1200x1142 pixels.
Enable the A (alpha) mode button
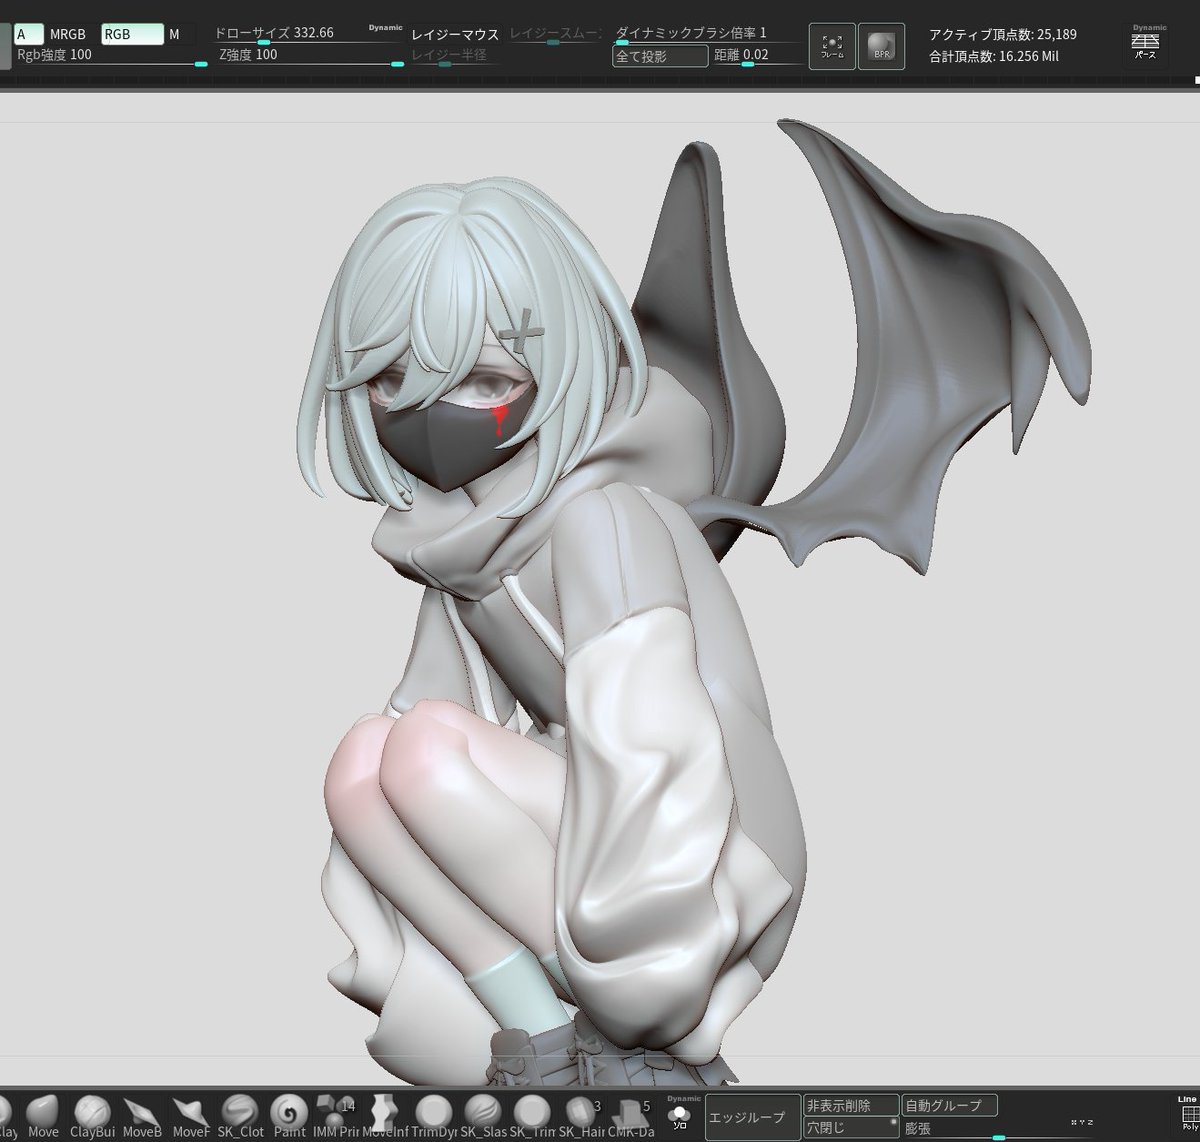click(28, 34)
